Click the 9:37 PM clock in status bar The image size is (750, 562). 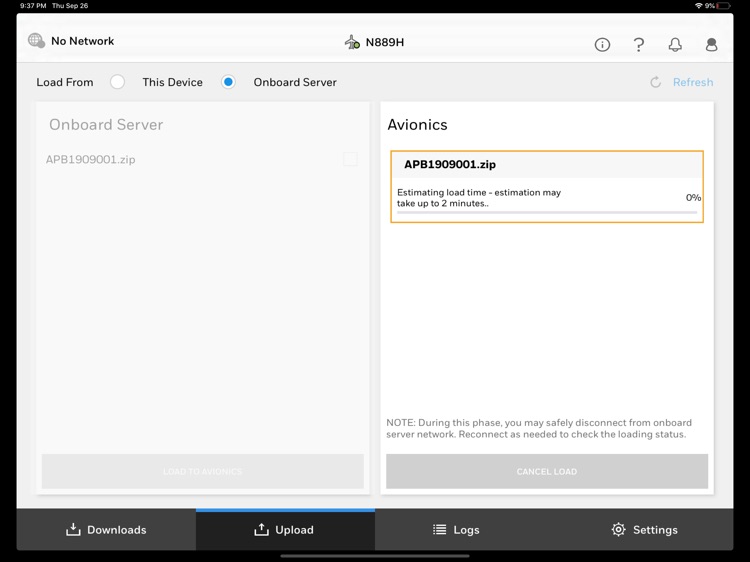[33, 6]
